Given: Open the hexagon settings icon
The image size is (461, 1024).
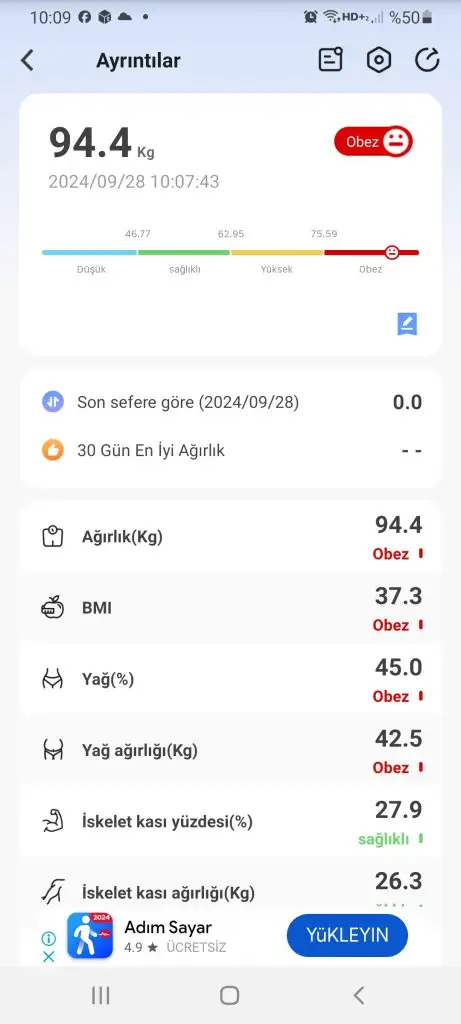Looking at the screenshot, I should click(x=379, y=60).
